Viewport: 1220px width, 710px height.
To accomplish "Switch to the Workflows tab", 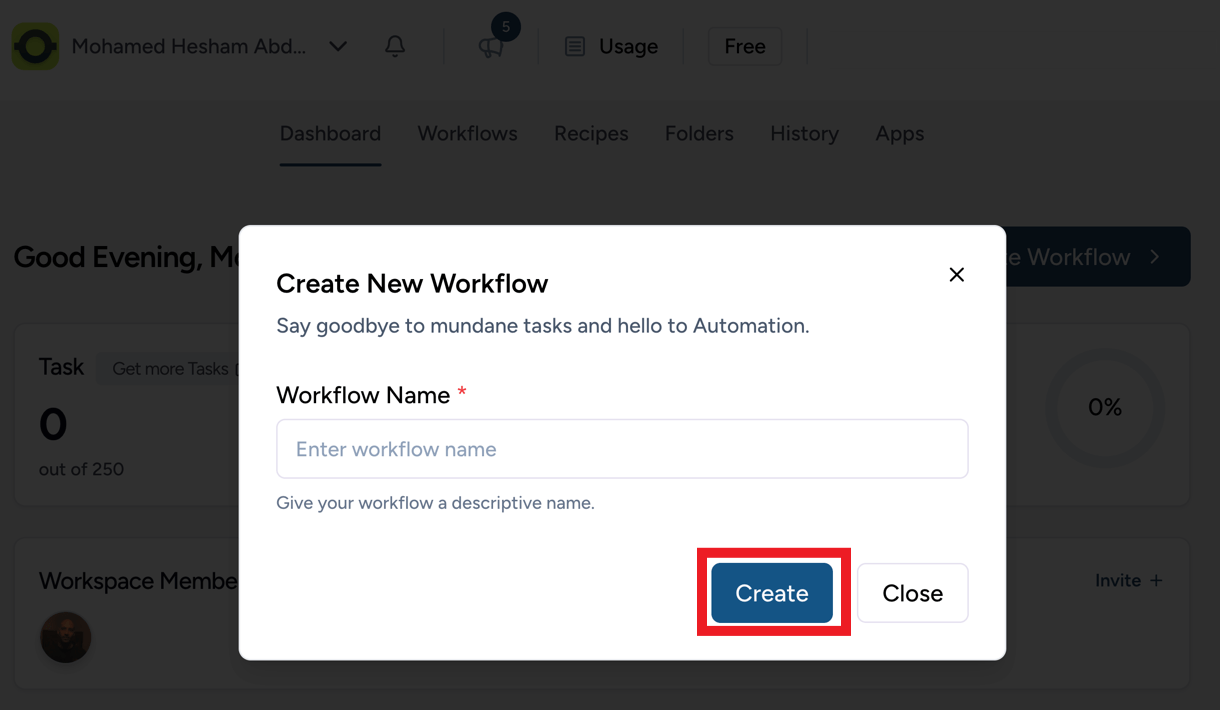I will (467, 133).
